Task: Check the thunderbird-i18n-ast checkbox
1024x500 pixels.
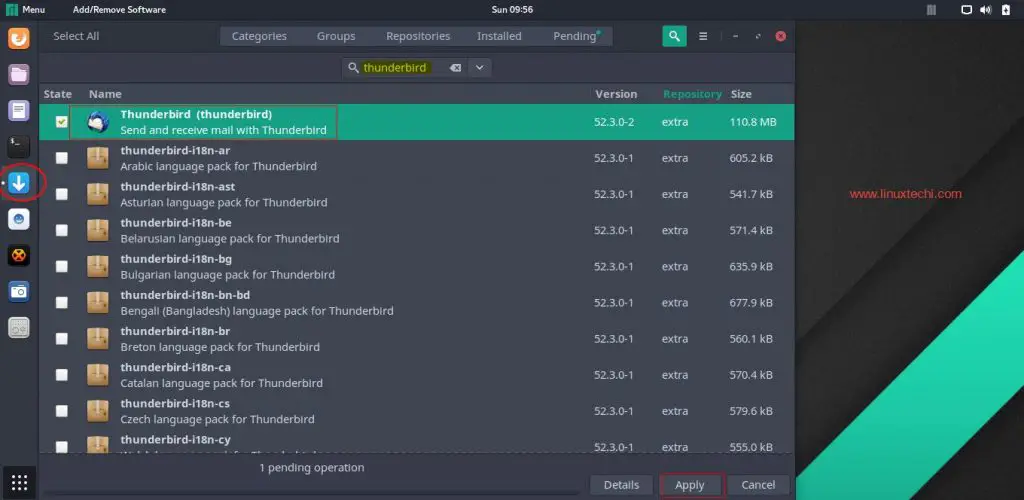Action: [x=61, y=194]
